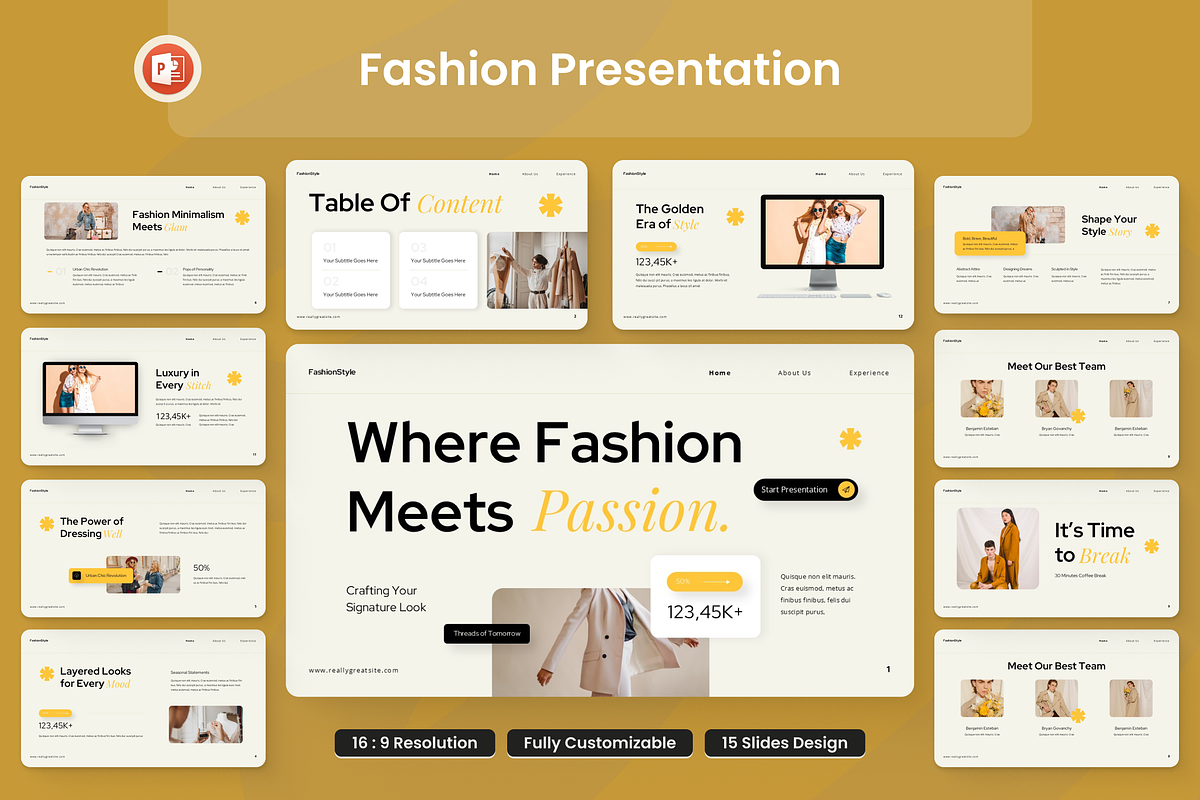Click the 15 Slides Design badge
The width and height of the screenshot is (1200, 800).
pyautogui.click(x=785, y=742)
